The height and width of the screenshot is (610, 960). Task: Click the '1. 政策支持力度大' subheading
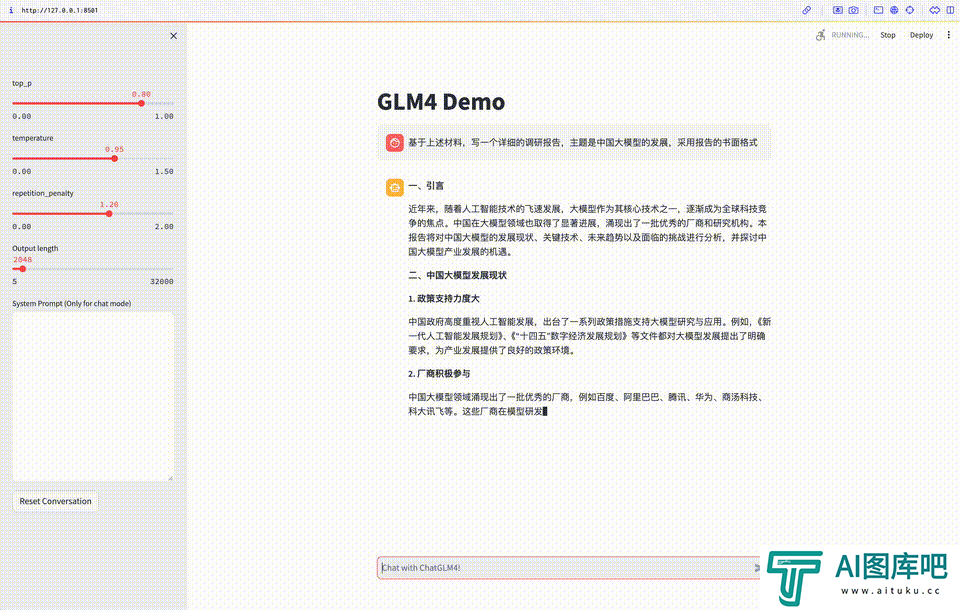click(x=444, y=298)
